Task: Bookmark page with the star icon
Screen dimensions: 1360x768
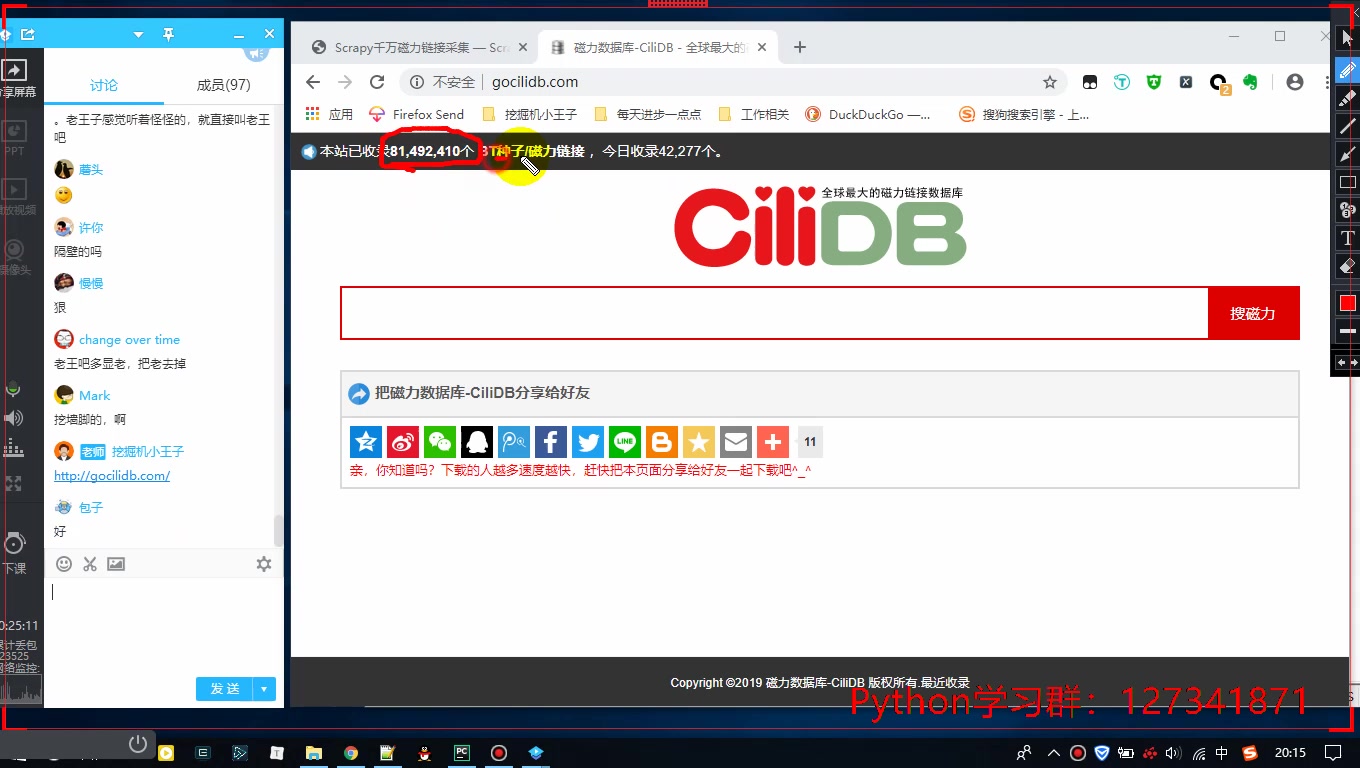Action: [x=1049, y=82]
